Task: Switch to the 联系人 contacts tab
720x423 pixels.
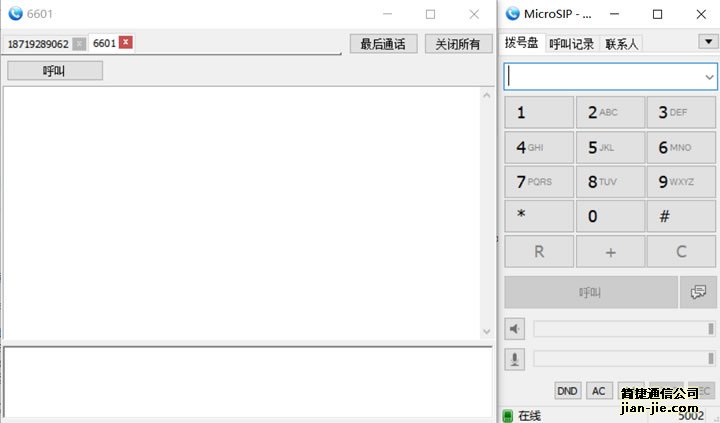Action: click(x=621, y=44)
